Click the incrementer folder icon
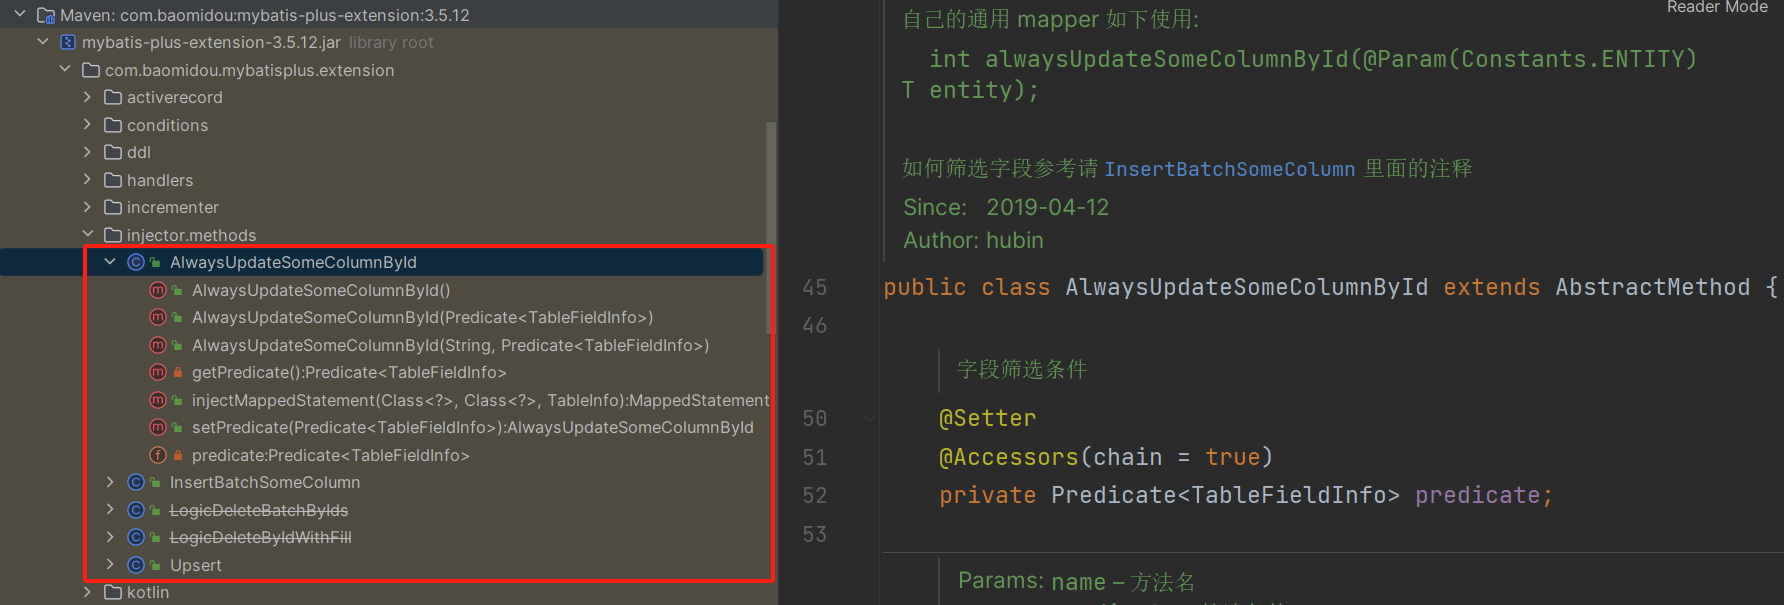Screen dimensions: 1784x605 click(113, 207)
